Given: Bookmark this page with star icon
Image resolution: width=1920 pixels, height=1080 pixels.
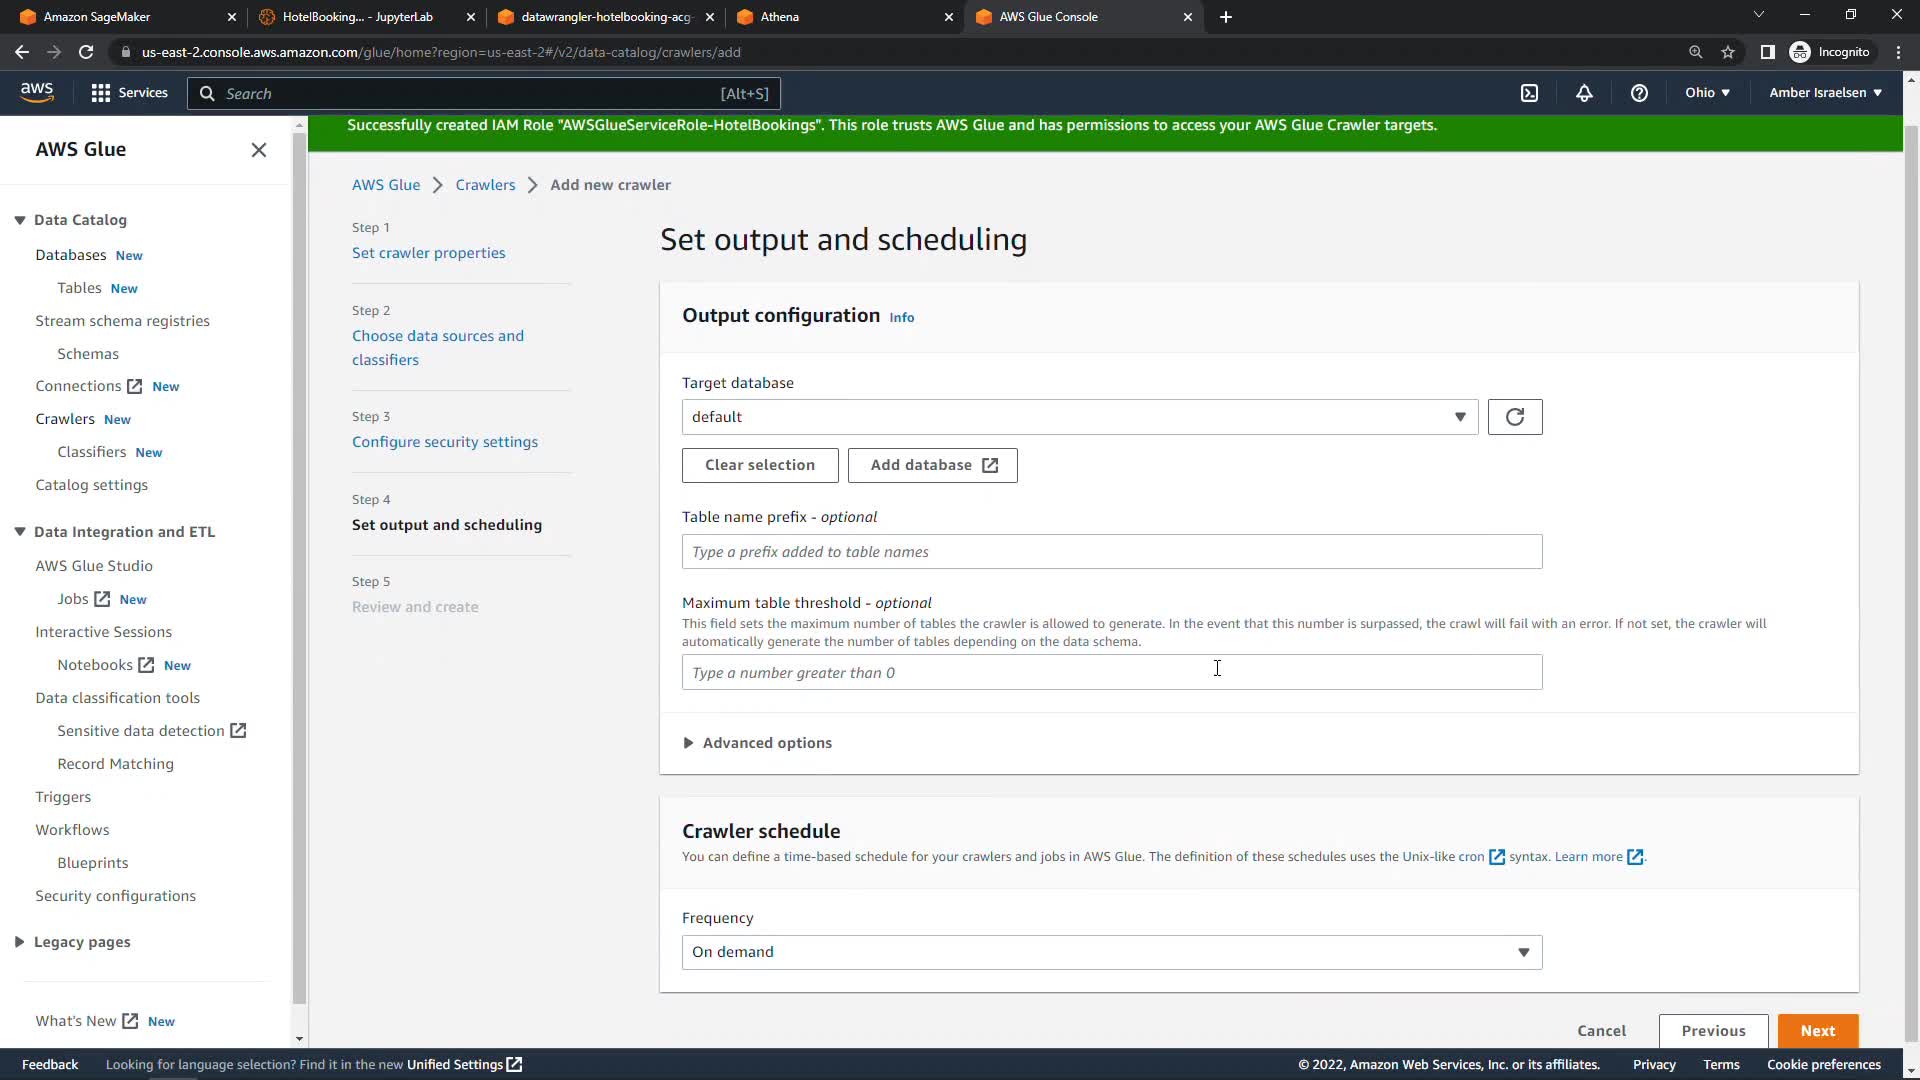Looking at the screenshot, I should click(1728, 52).
